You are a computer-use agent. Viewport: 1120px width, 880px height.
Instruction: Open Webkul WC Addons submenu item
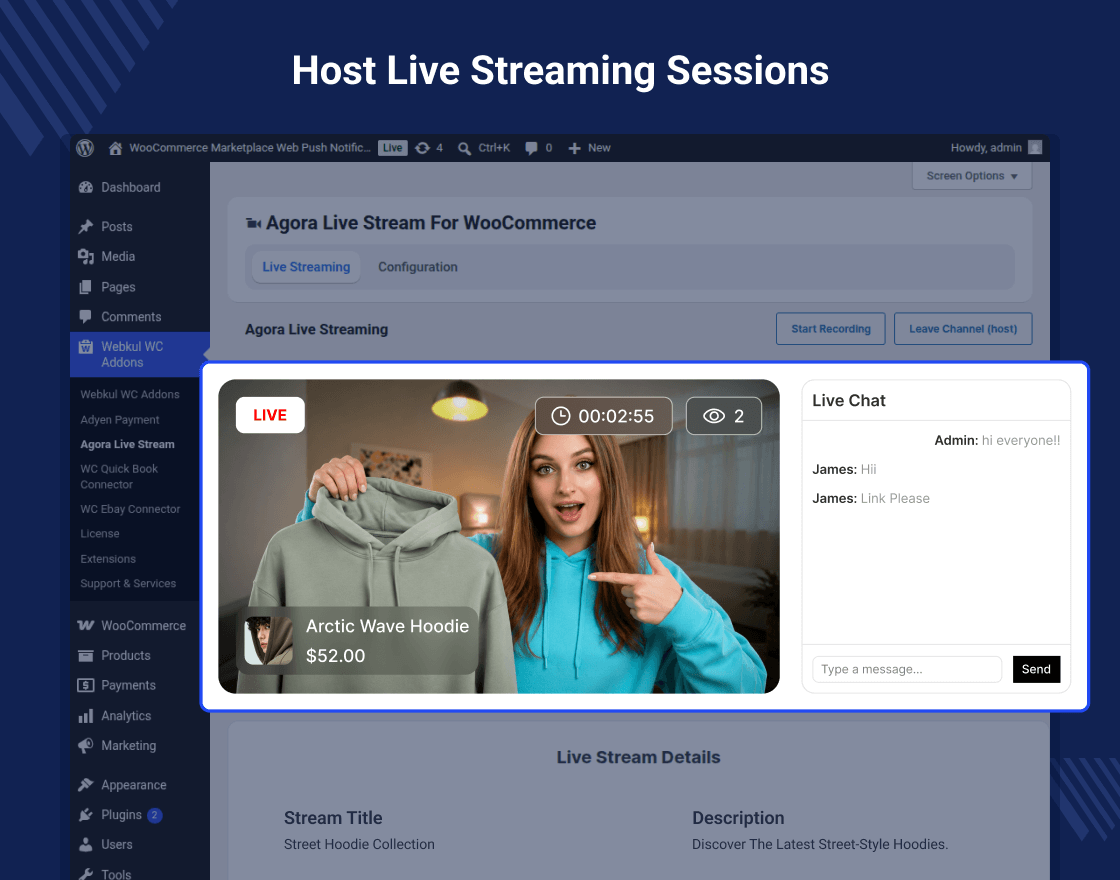tap(130, 394)
